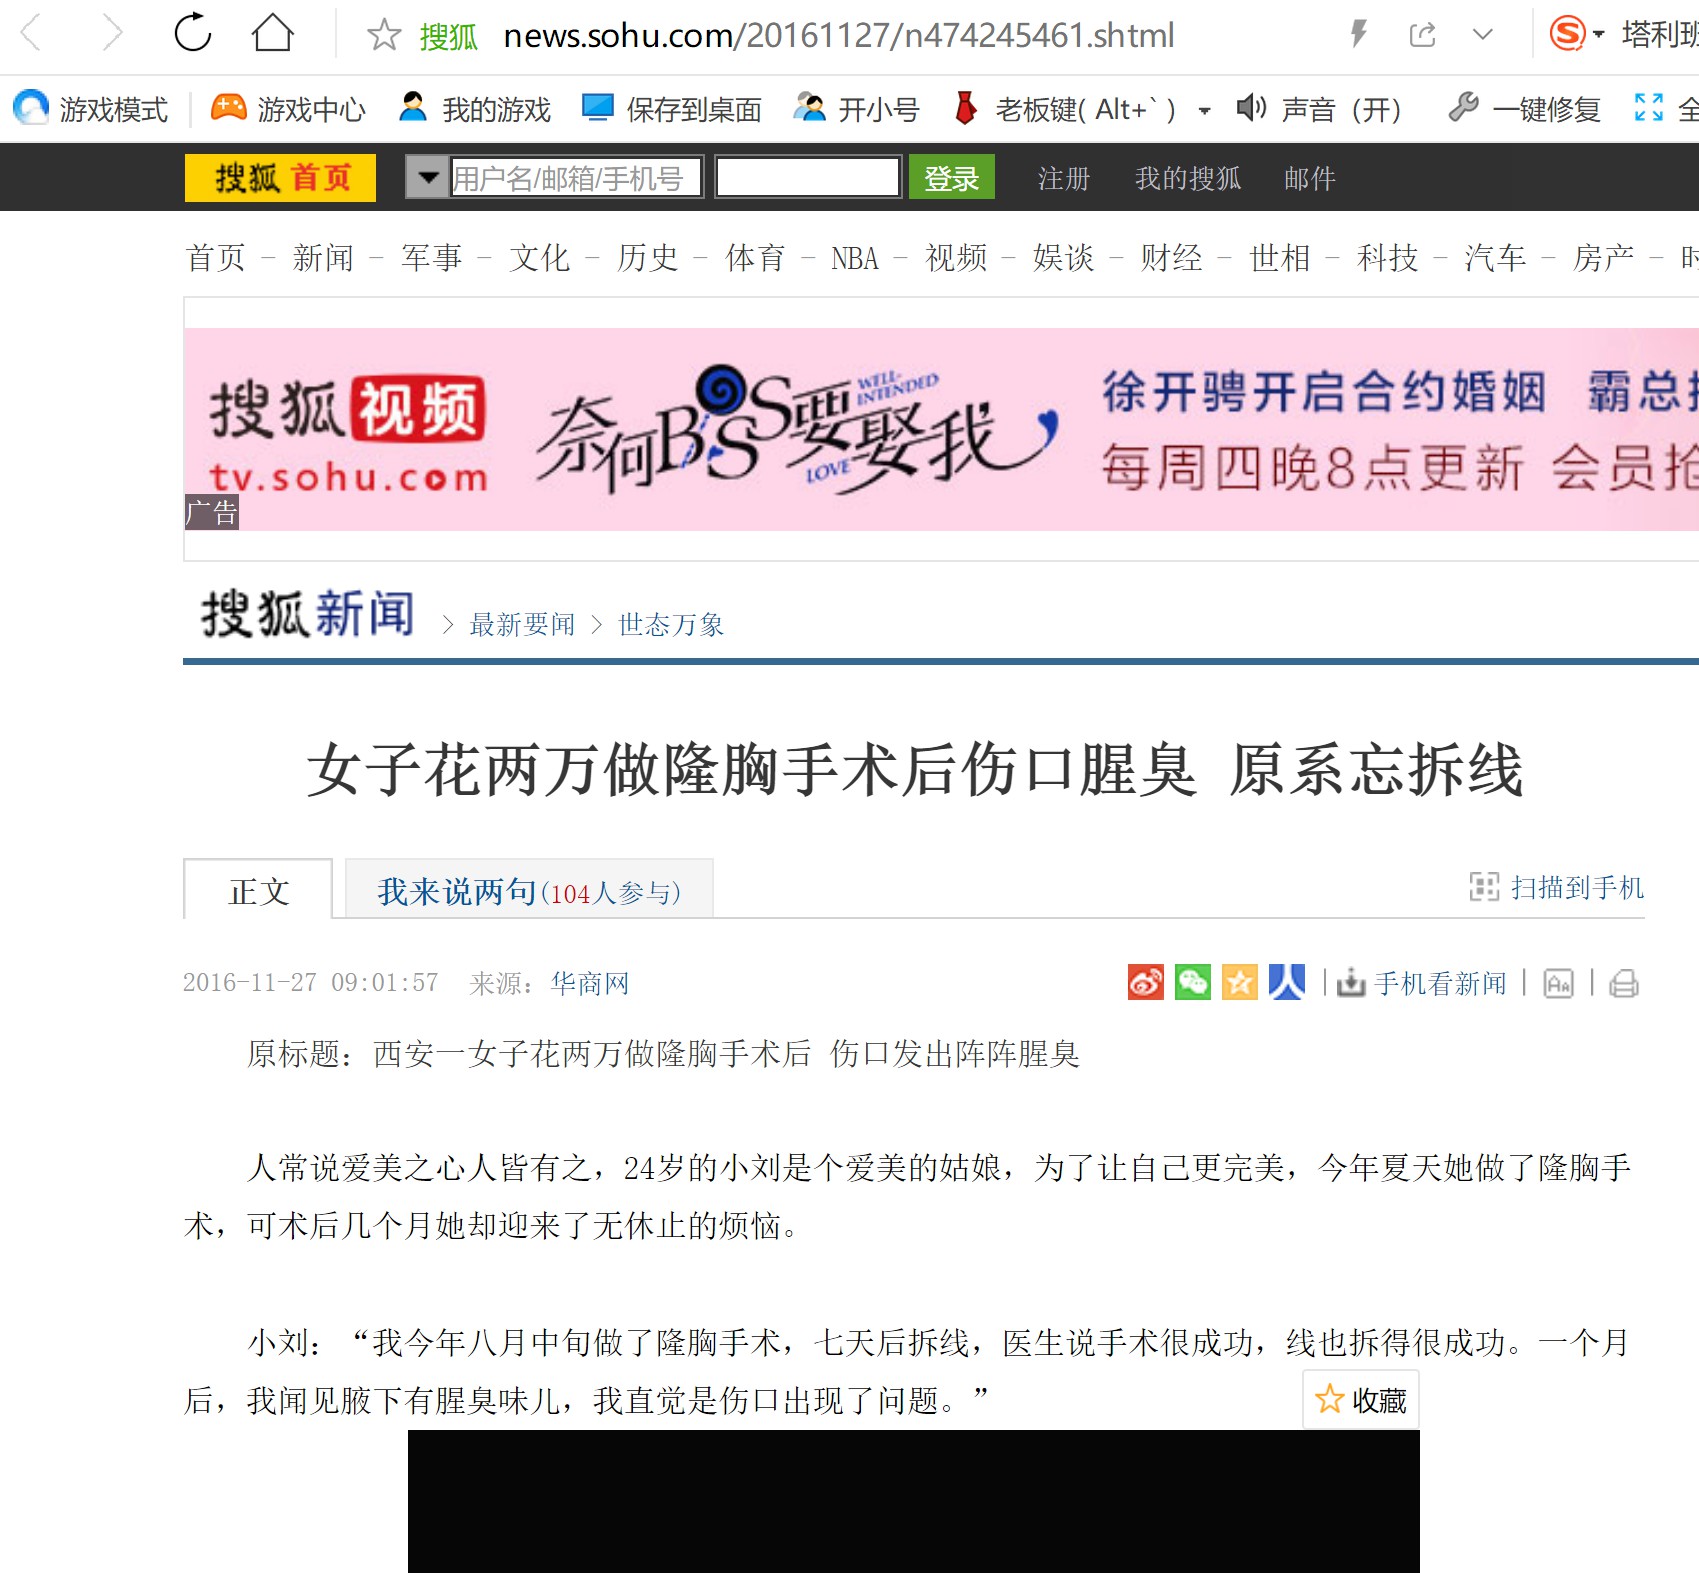Open 我的游戏 toolbar item

tap(474, 108)
